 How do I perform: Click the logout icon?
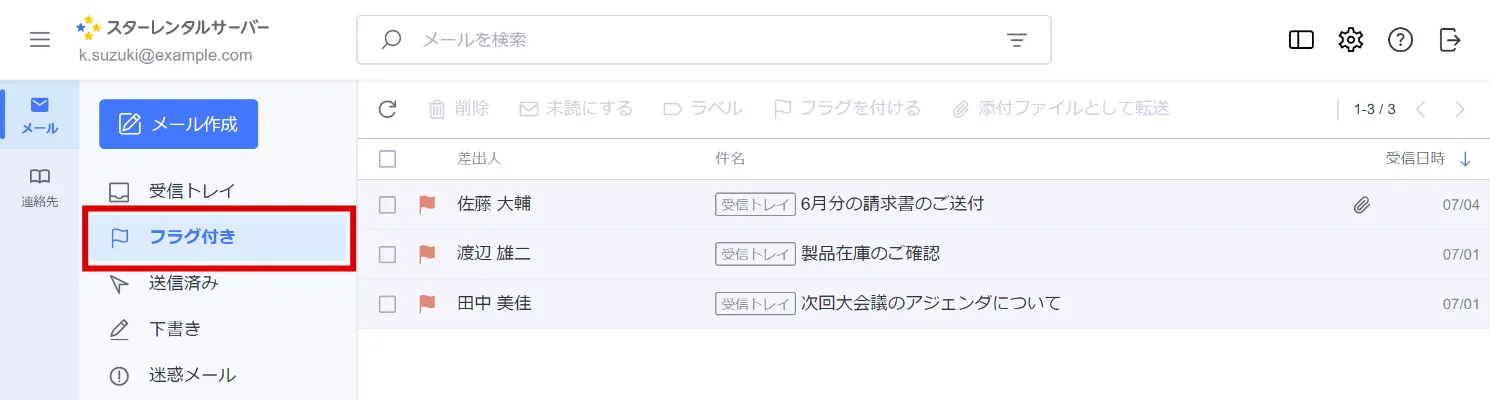(1450, 40)
